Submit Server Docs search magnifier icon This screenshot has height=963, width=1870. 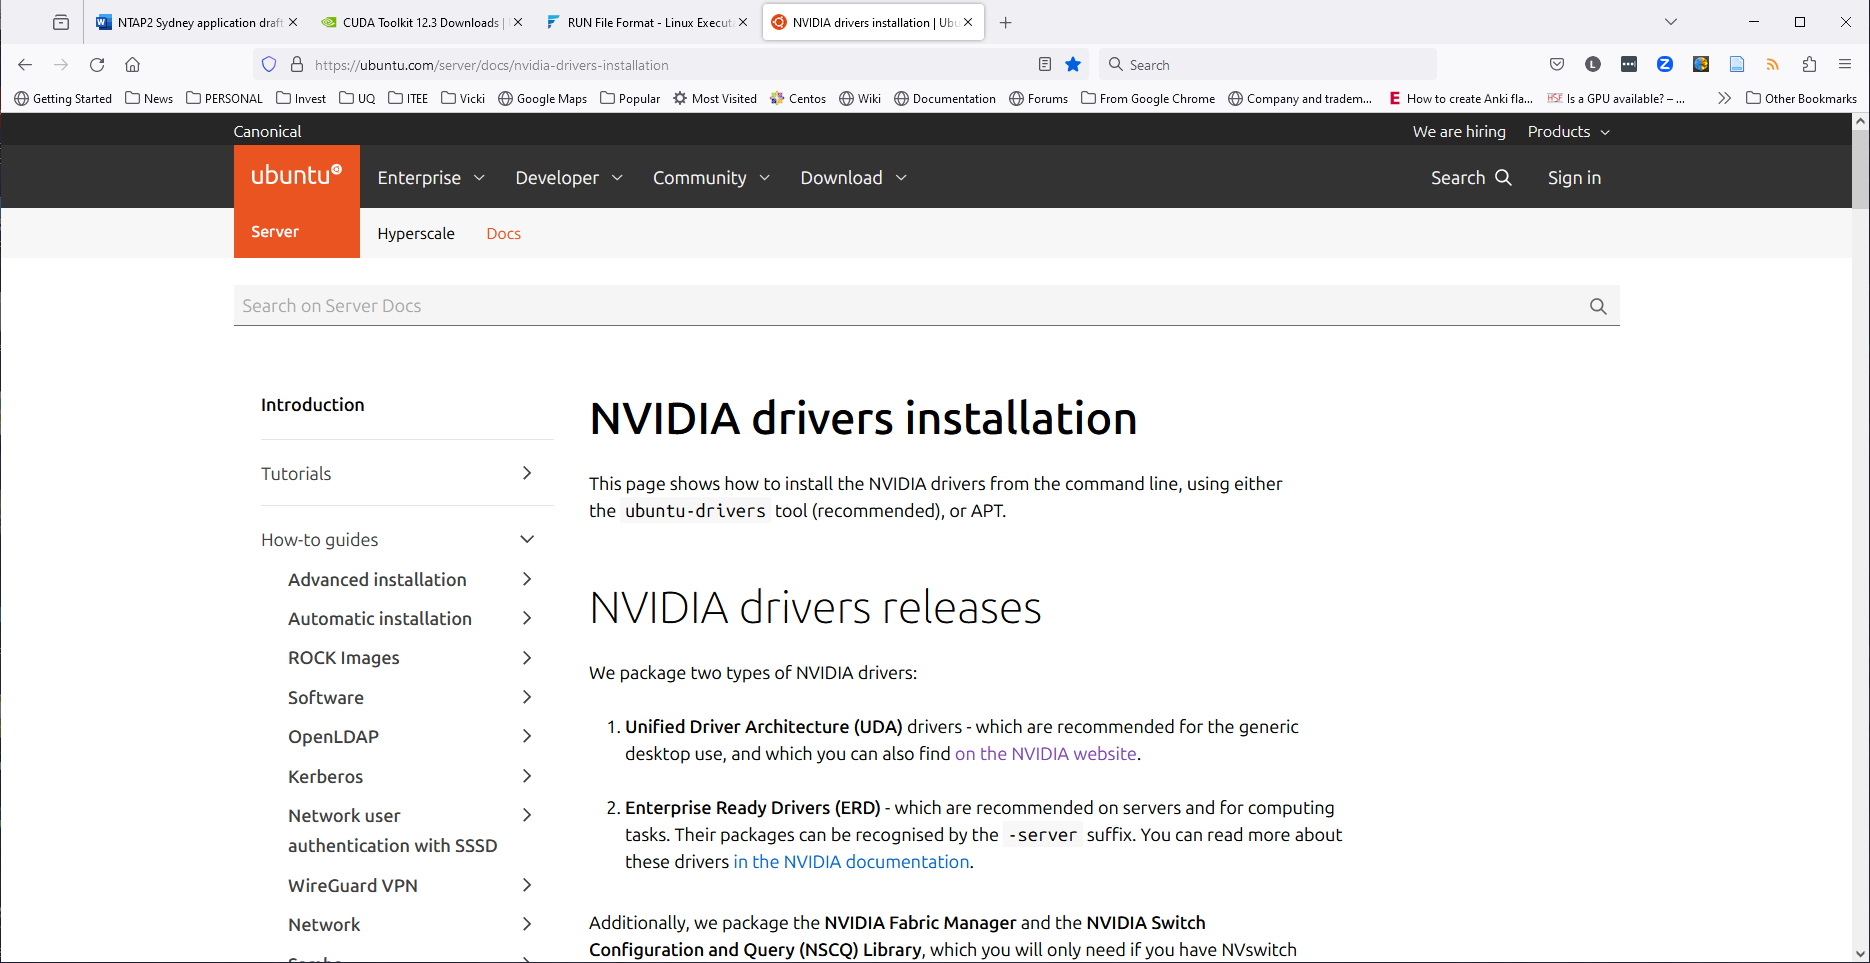point(1598,306)
